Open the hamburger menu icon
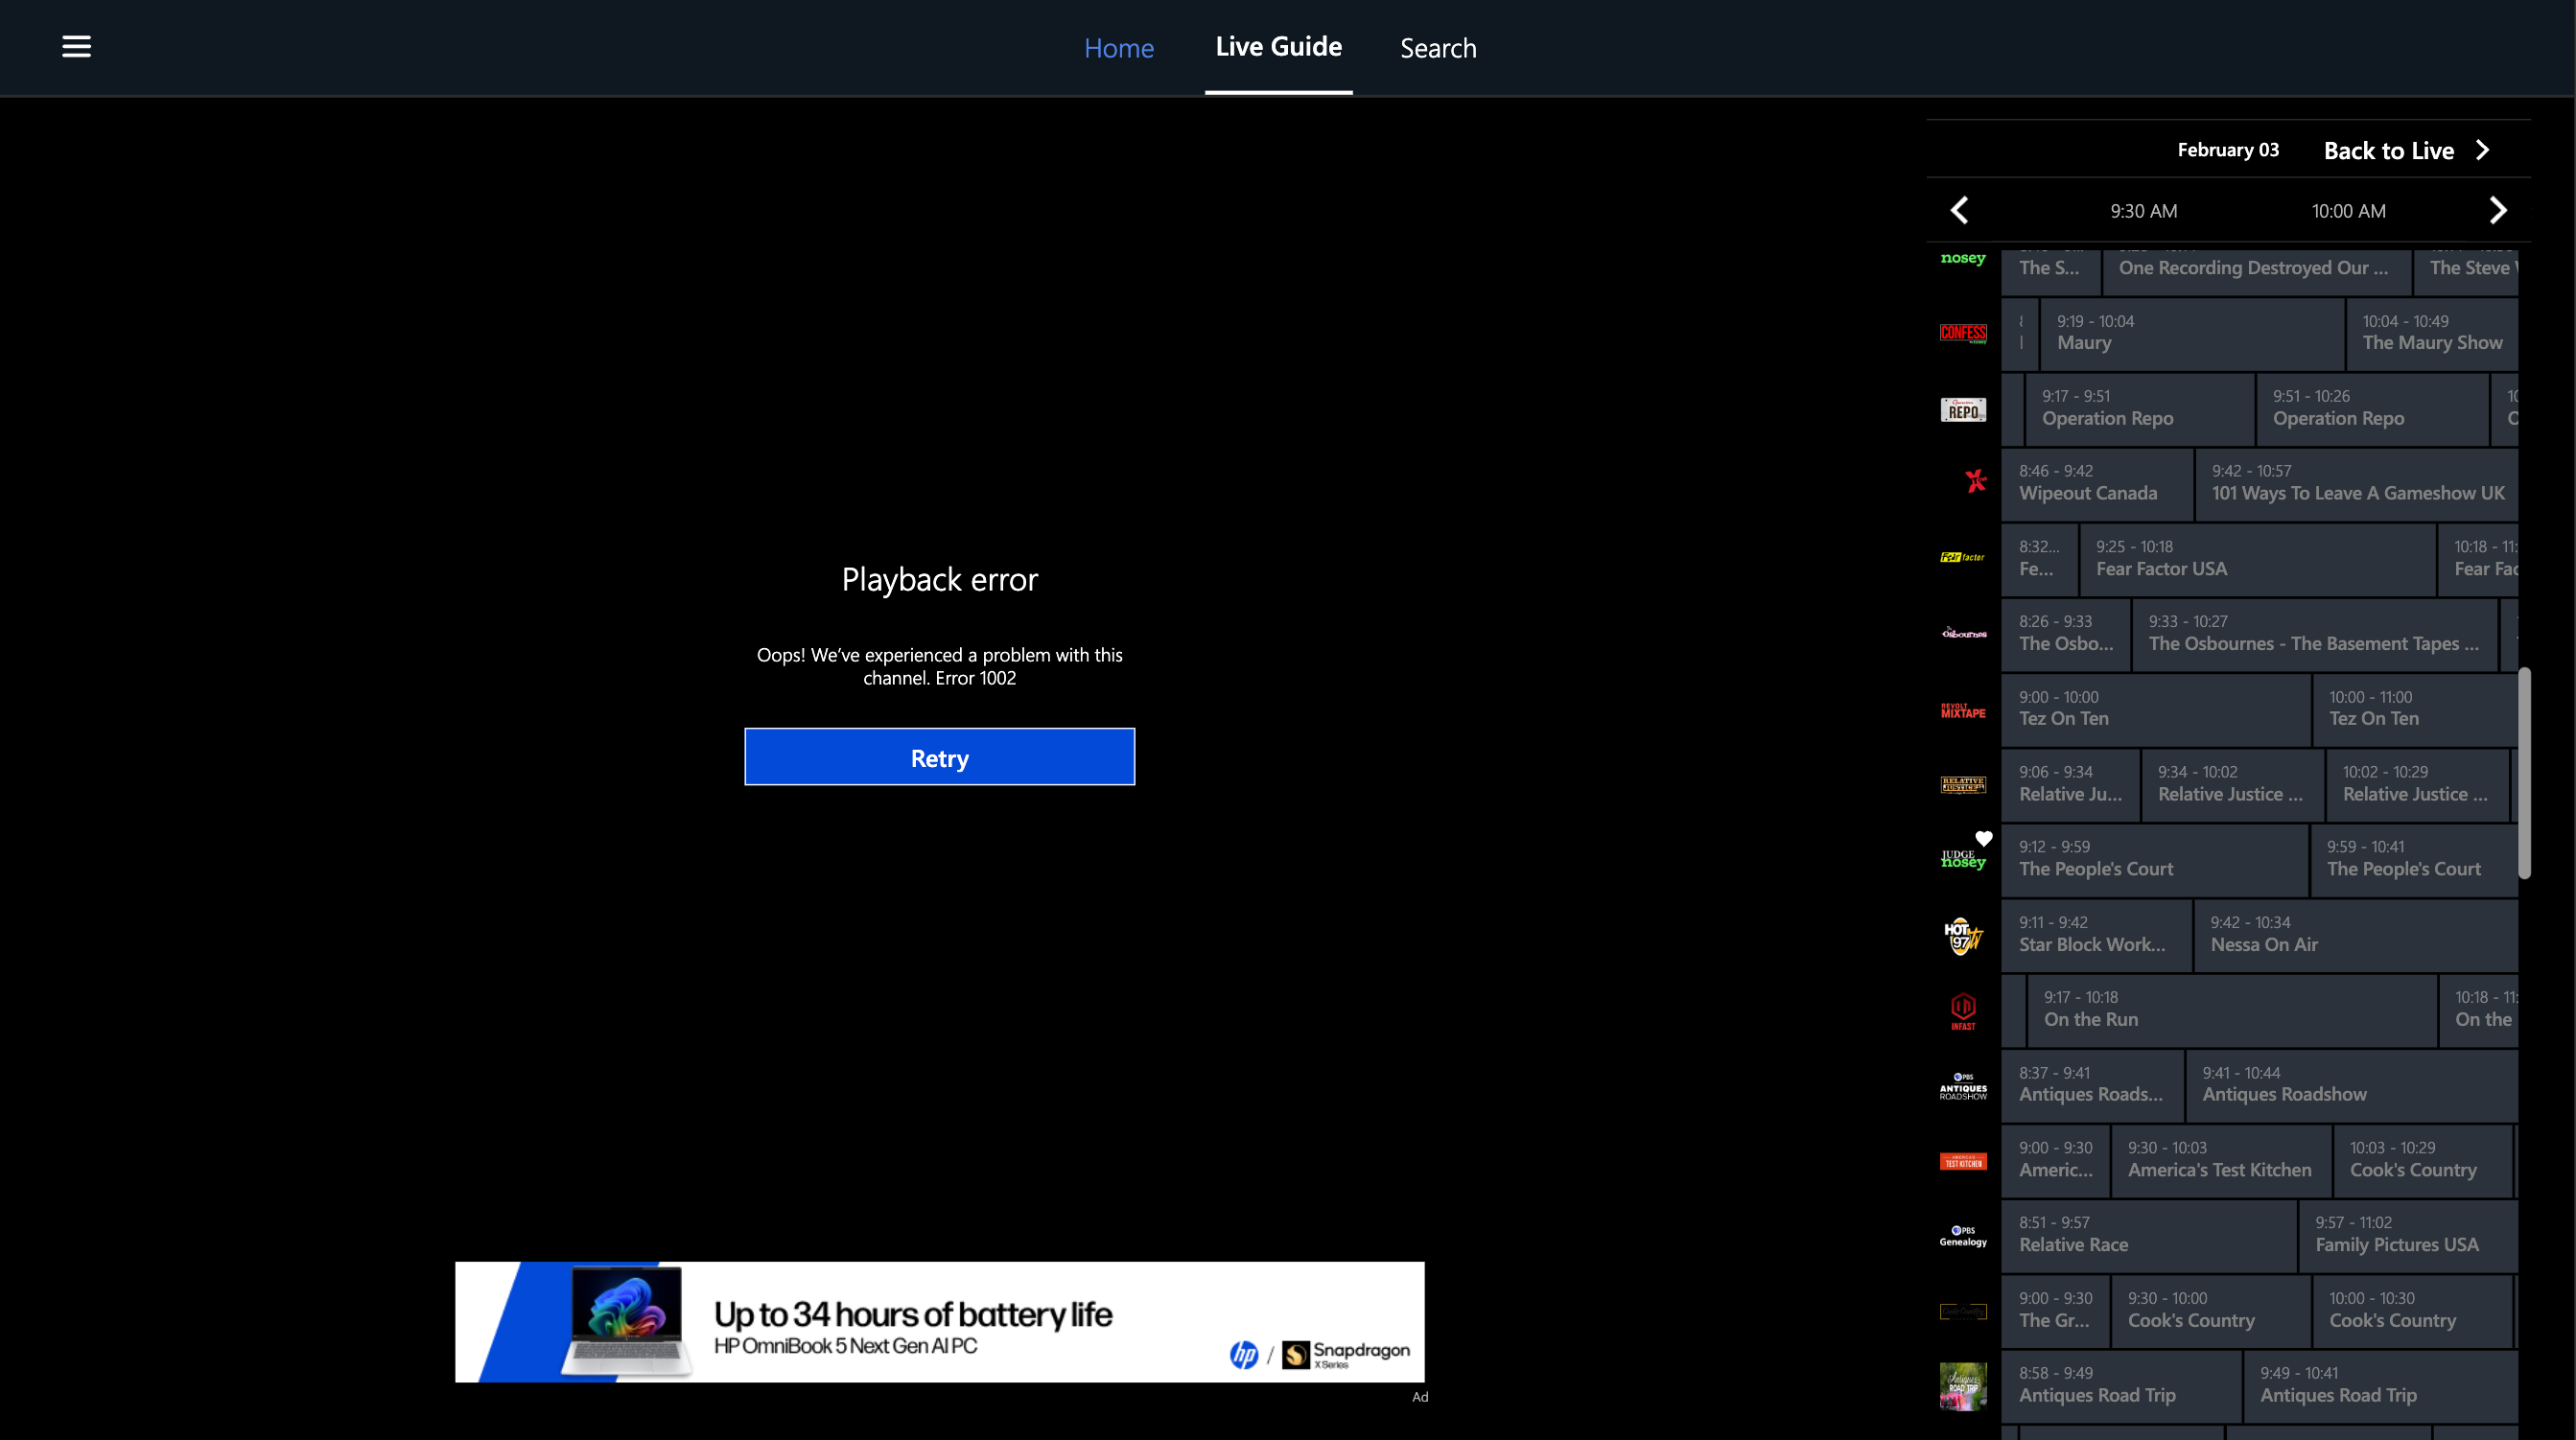Screen dimensions: 2576x1440 click(76, 46)
